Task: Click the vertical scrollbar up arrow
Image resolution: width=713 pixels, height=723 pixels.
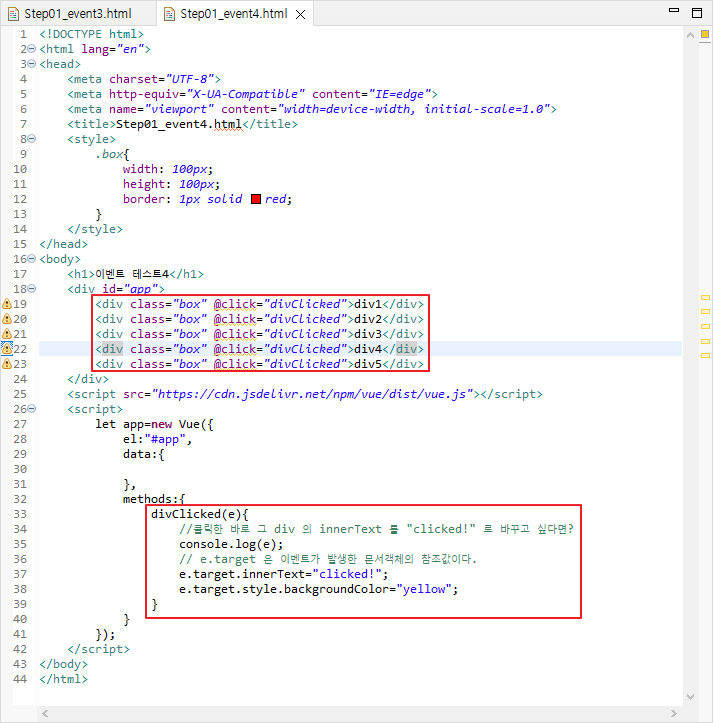Action: [690, 35]
